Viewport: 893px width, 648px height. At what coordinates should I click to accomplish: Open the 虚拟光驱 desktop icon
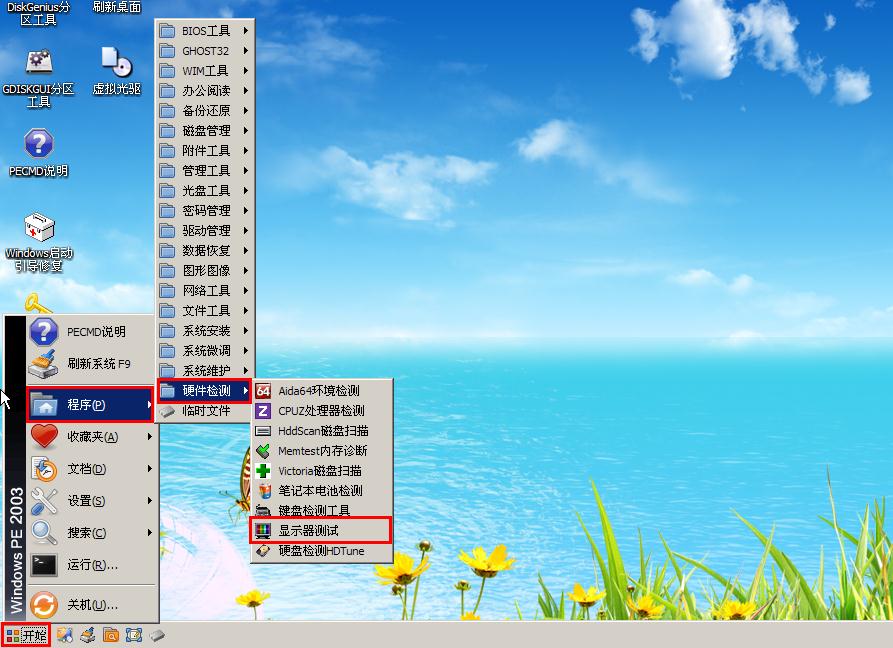(x=117, y=71)
